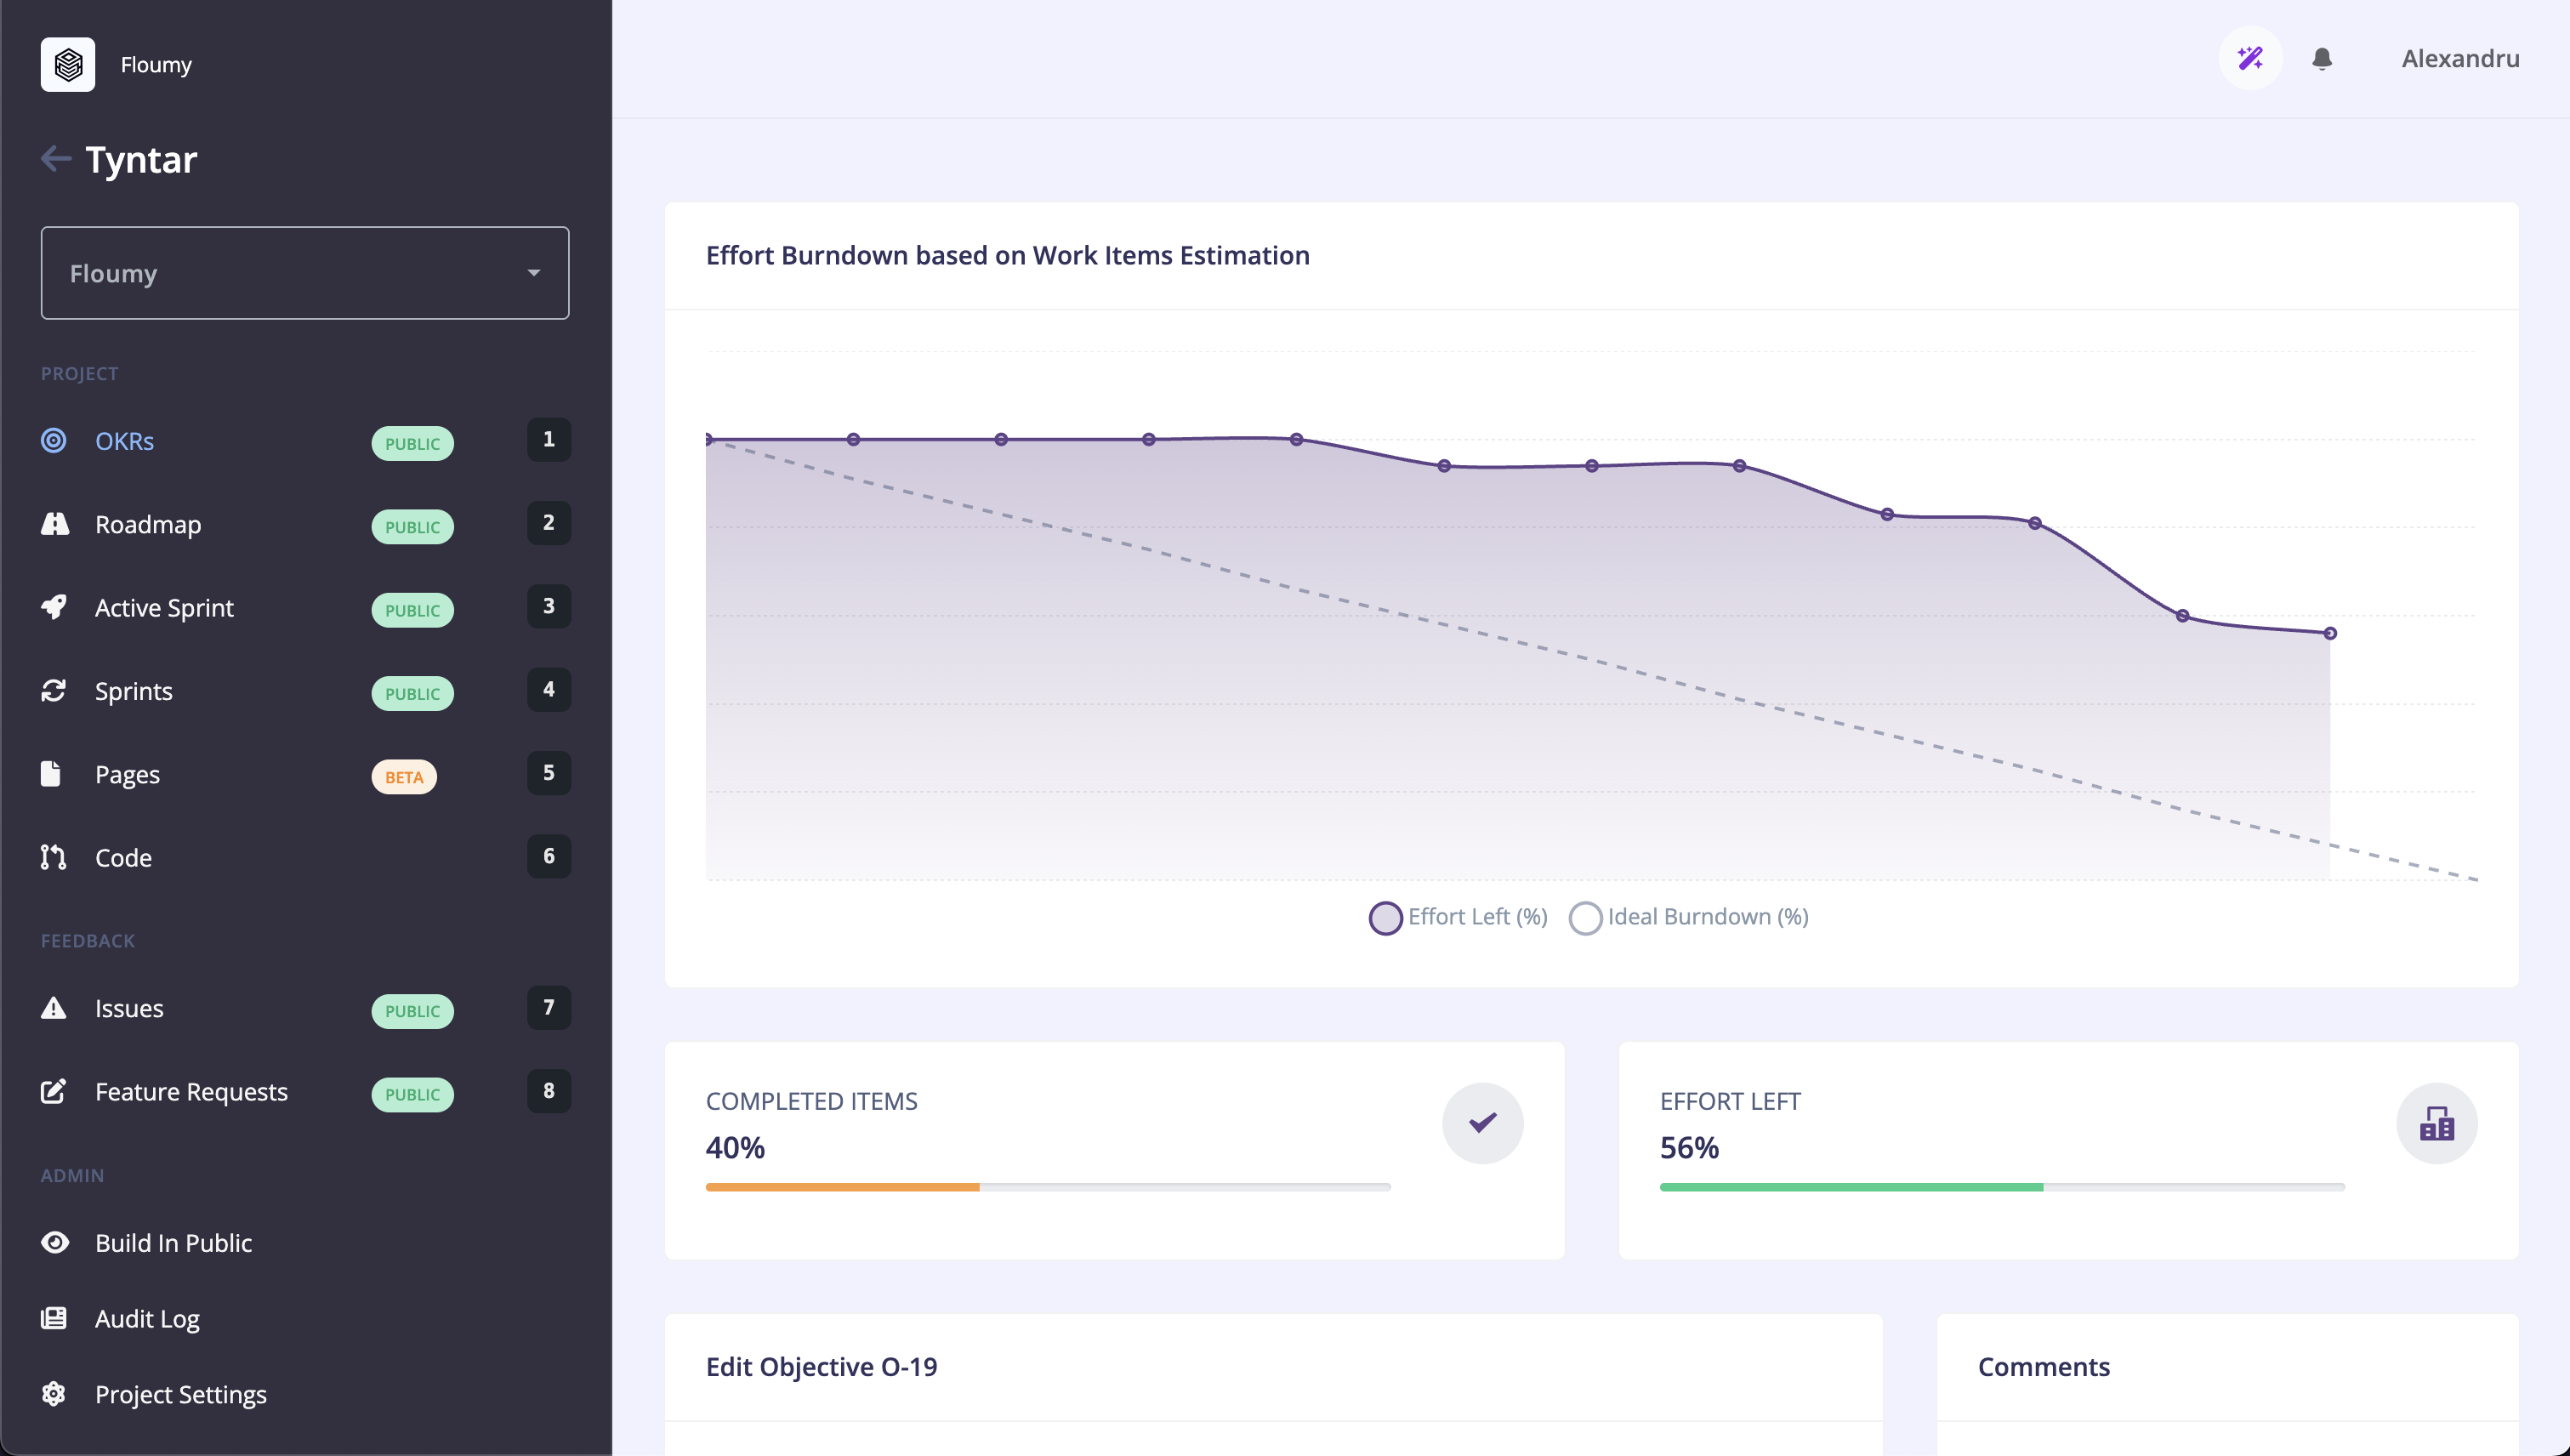Click the Floumy logo icon

pos(67,64)
